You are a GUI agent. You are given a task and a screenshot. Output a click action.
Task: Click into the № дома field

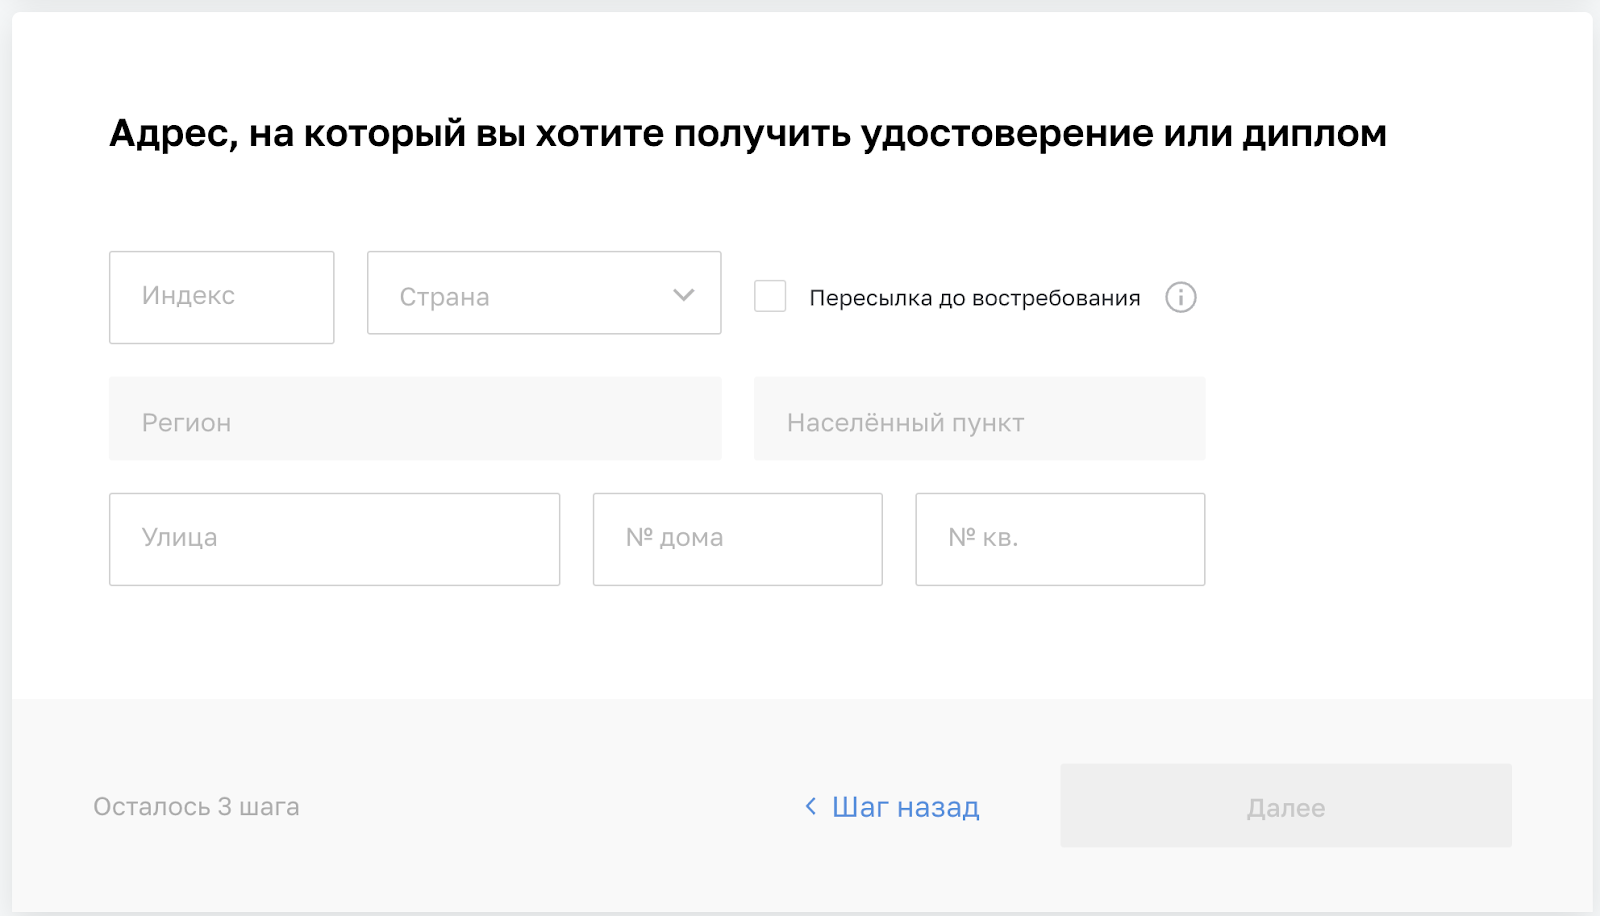click(737, 539)
